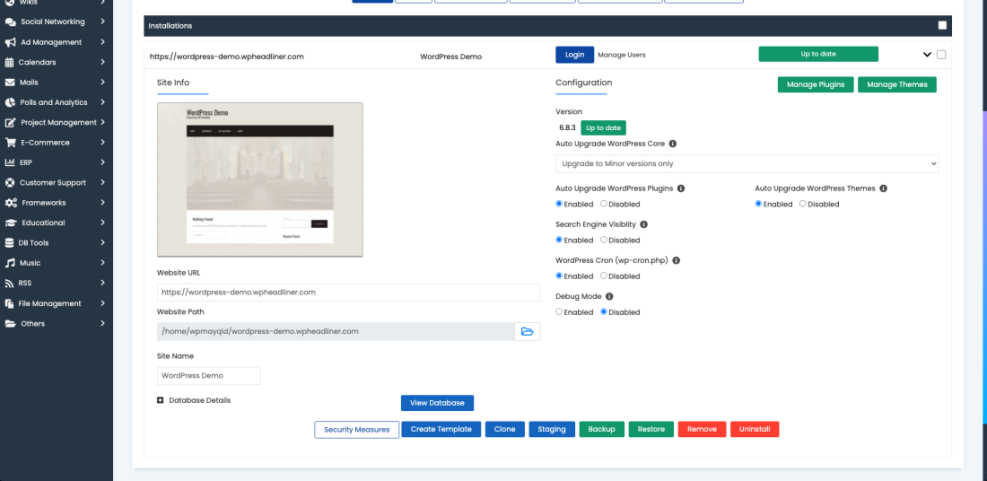Select Enabled for Debug Mode

click(559, 312)
